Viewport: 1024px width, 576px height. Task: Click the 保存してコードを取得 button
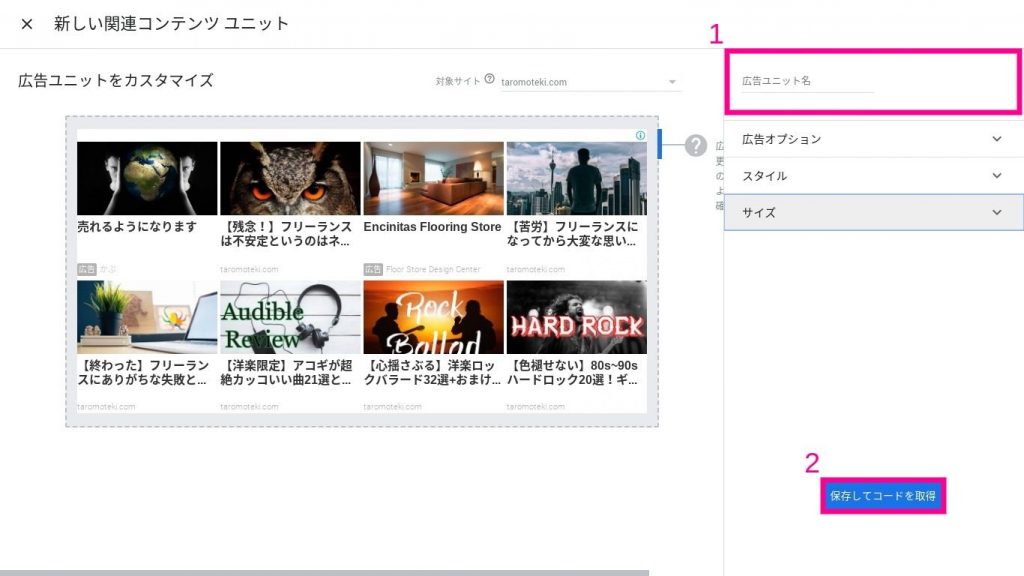882,496
